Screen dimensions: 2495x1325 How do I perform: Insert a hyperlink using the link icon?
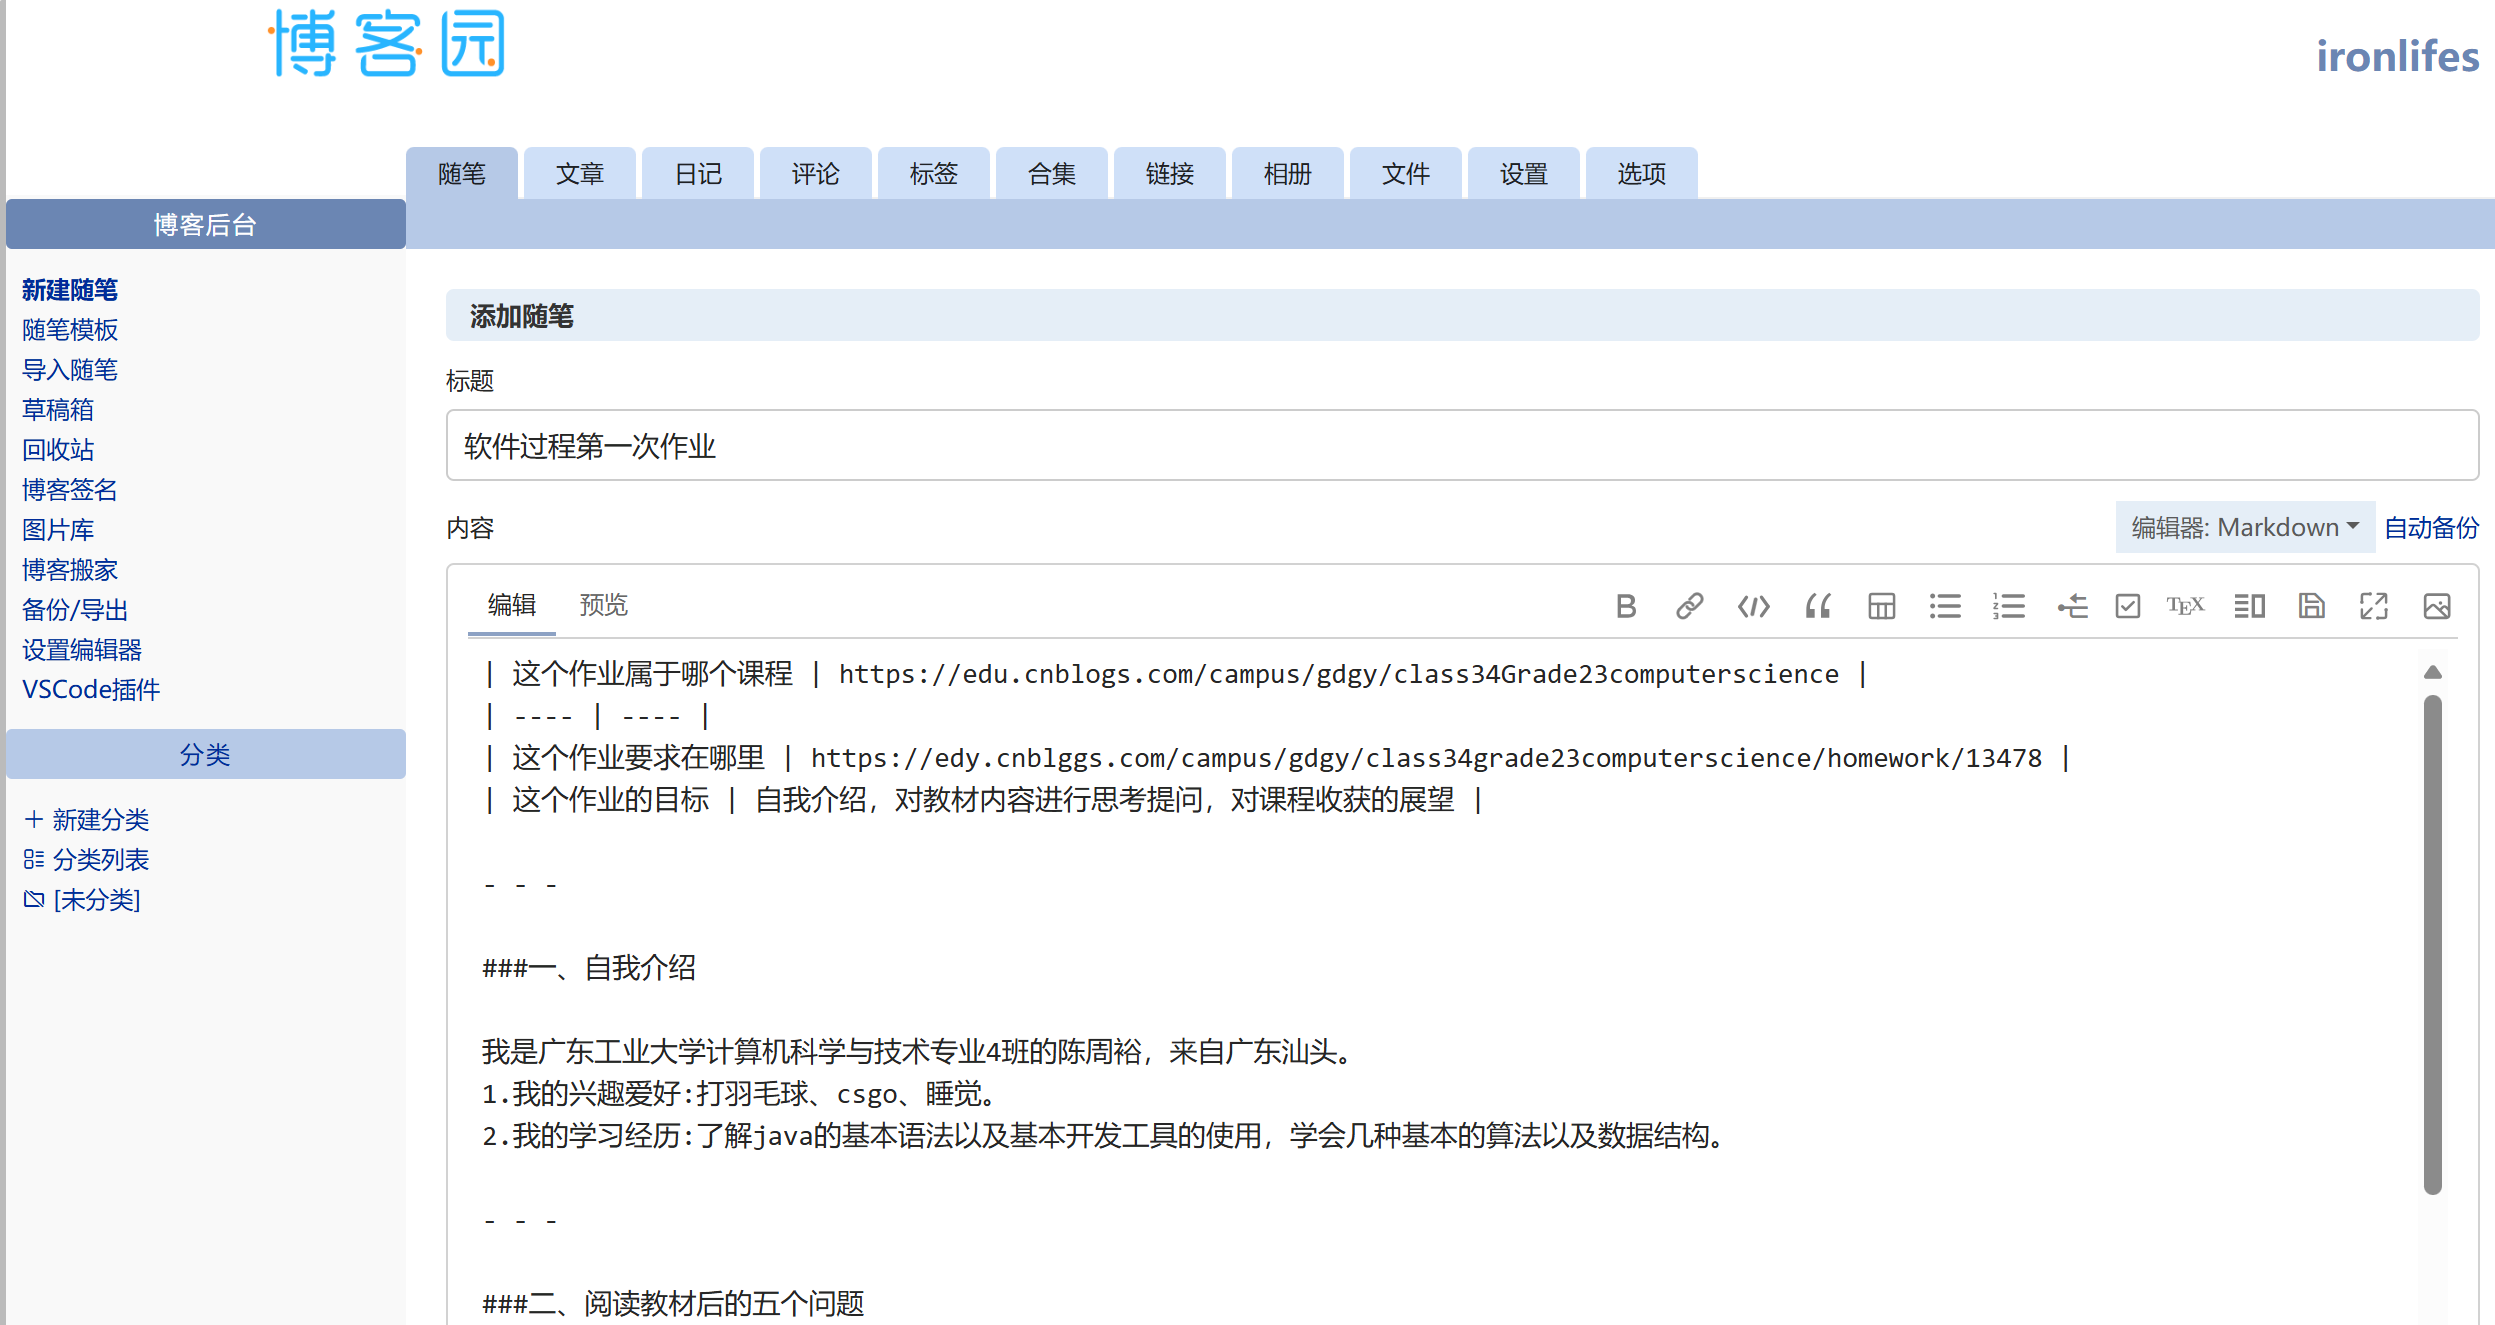click(1689, 606)
